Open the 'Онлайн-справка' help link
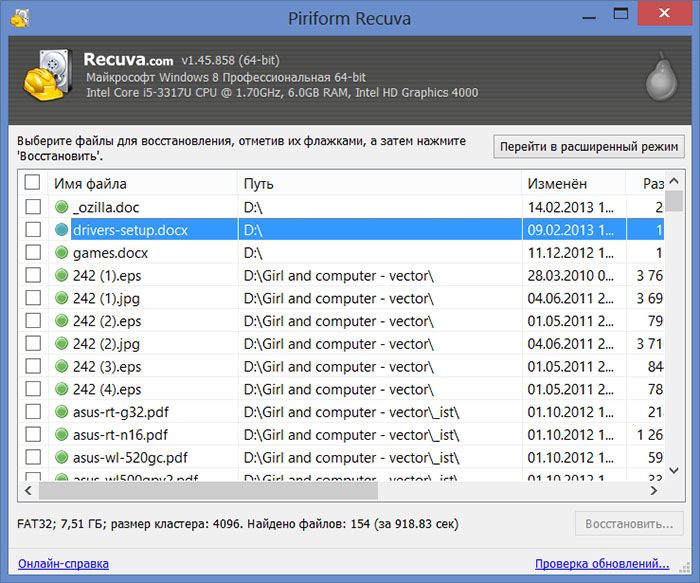 tap(63, 564)
